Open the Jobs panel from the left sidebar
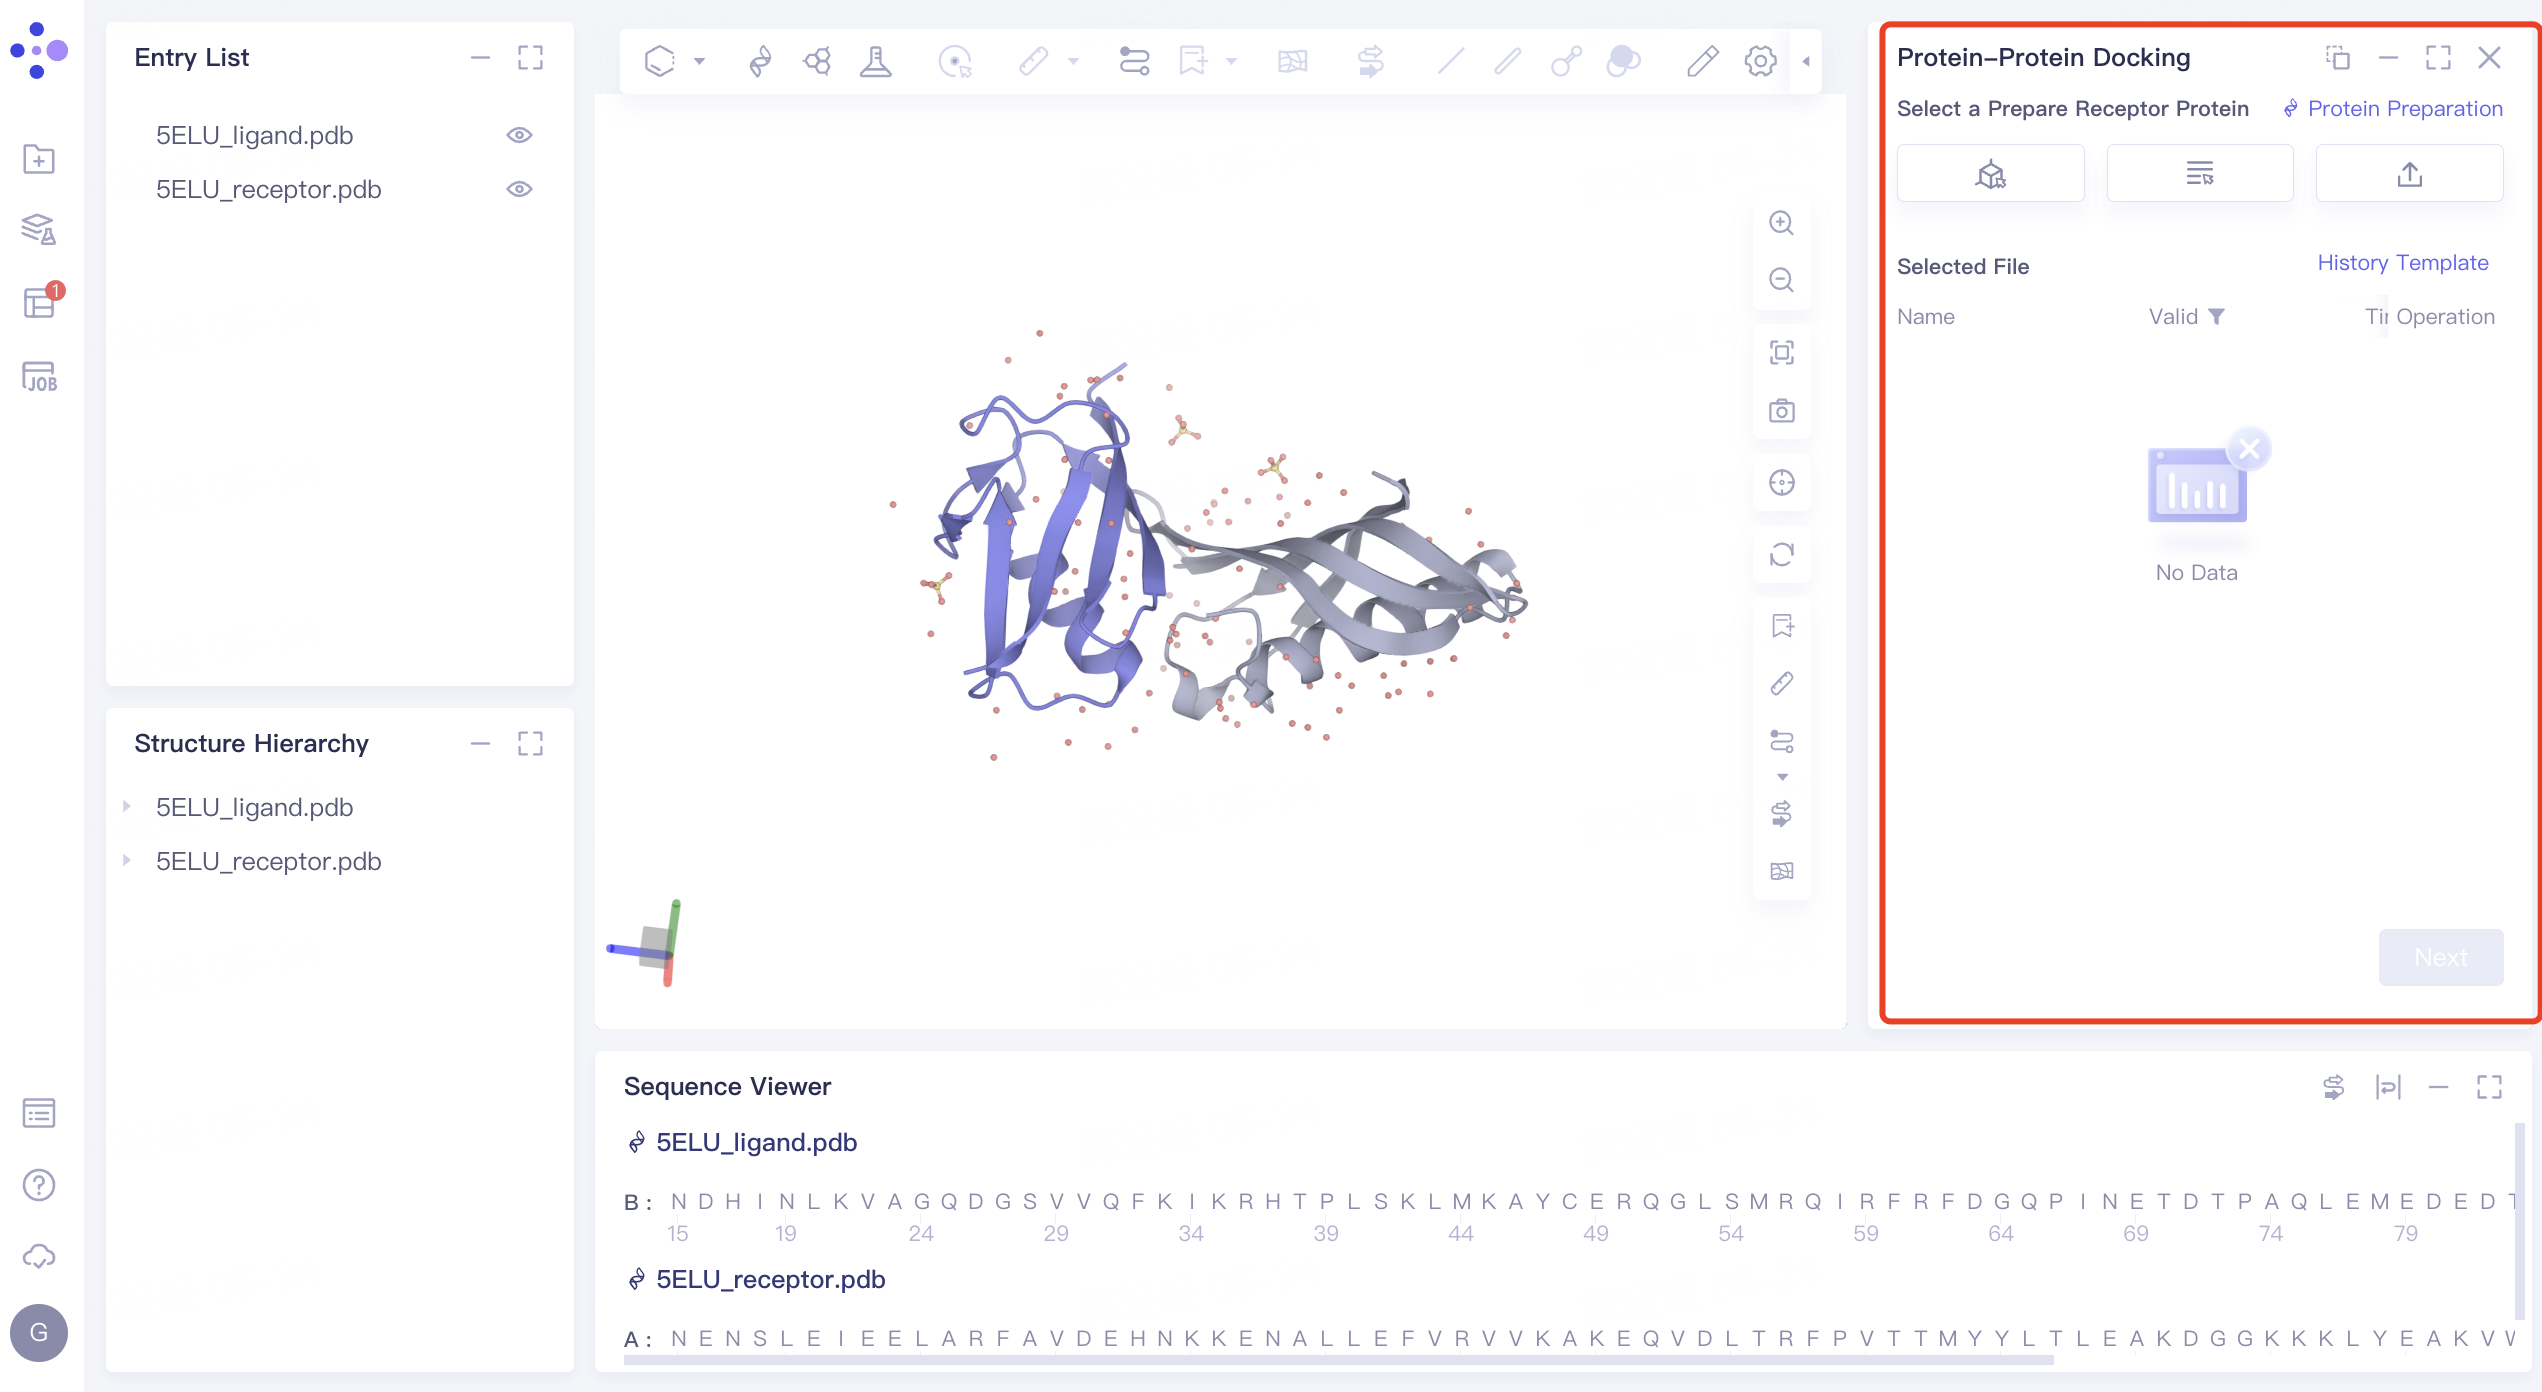 38,378
